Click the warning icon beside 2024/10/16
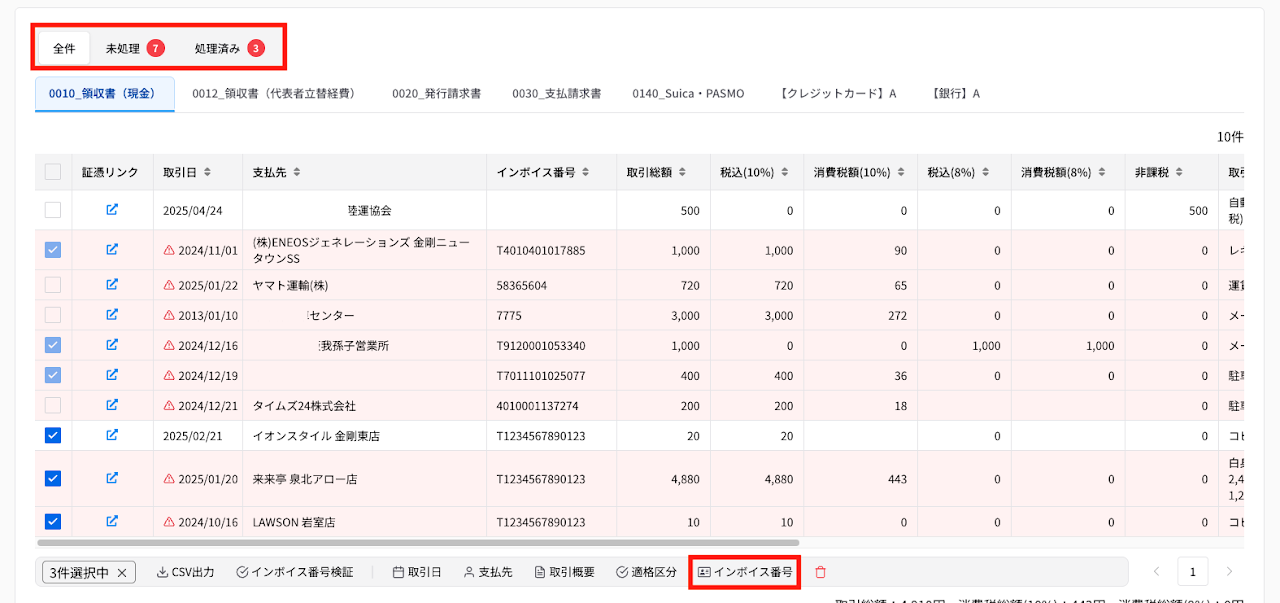 pyautogui.click(x=169, y=522)
